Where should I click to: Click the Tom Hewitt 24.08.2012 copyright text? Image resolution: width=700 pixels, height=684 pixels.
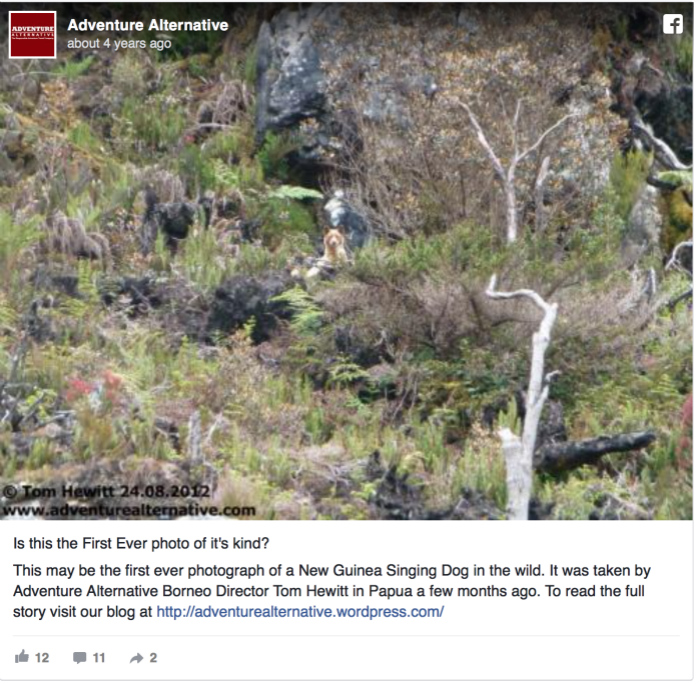tap(106, 492)
